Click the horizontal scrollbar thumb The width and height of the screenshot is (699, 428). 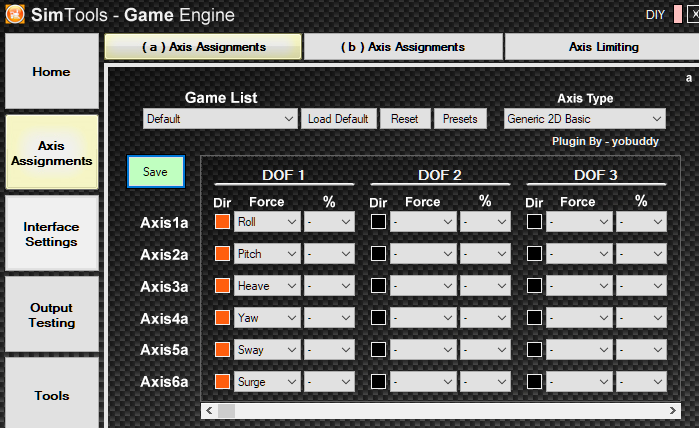[226, 411]
